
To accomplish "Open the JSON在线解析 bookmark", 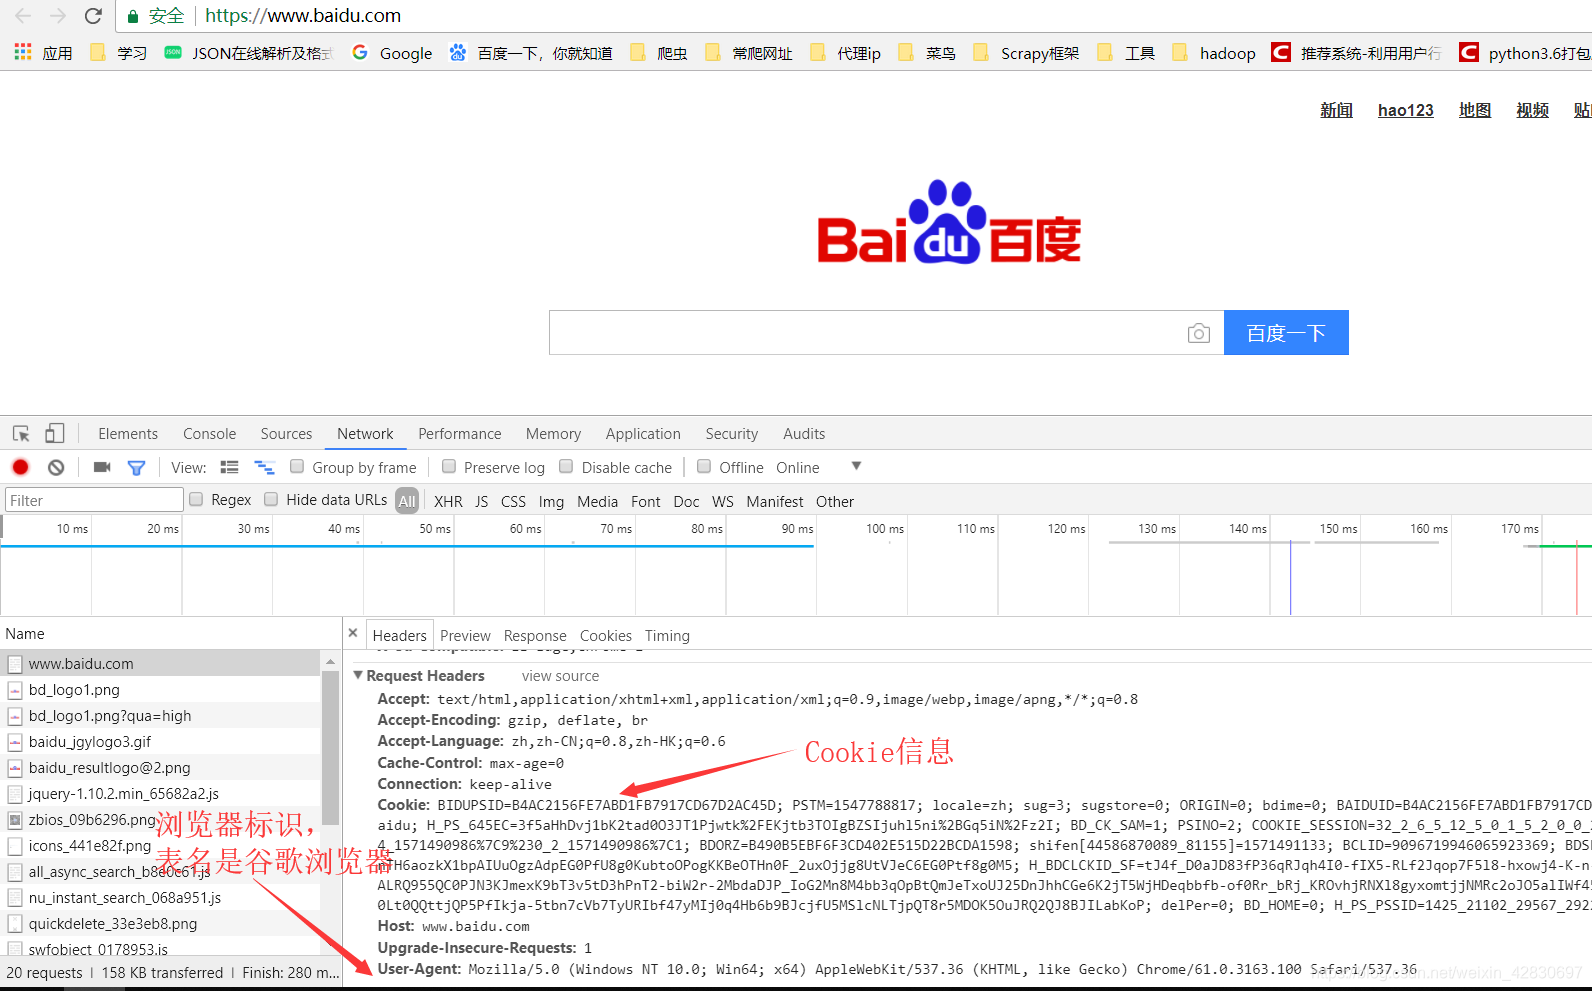I will tap(248, 53).
